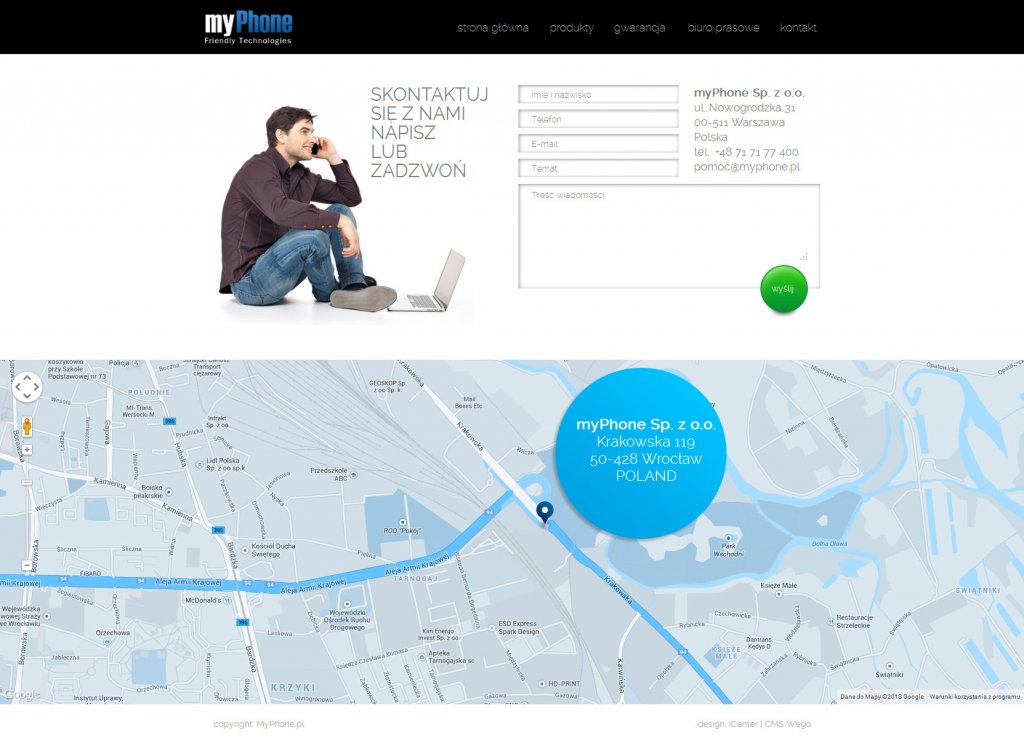This screenshot has width=1024, height=743.
Task: Click the Google logo on the map
Action: 23,695
